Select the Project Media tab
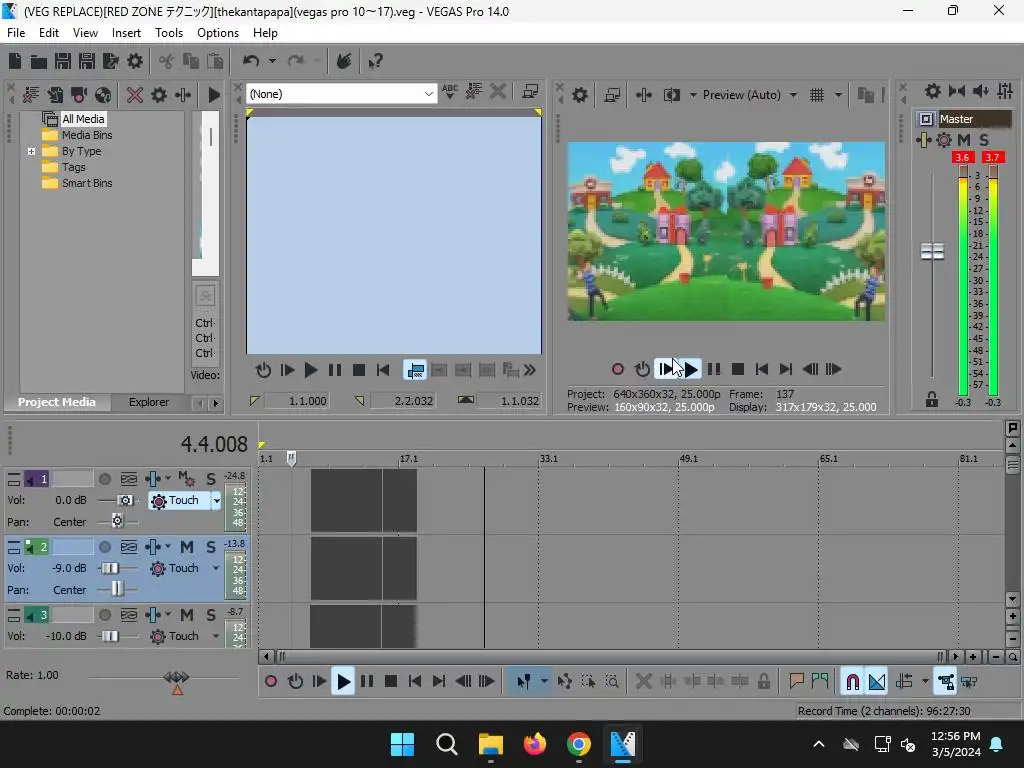The width and height of the screenshot is (1024, 768). coord(56,402)
